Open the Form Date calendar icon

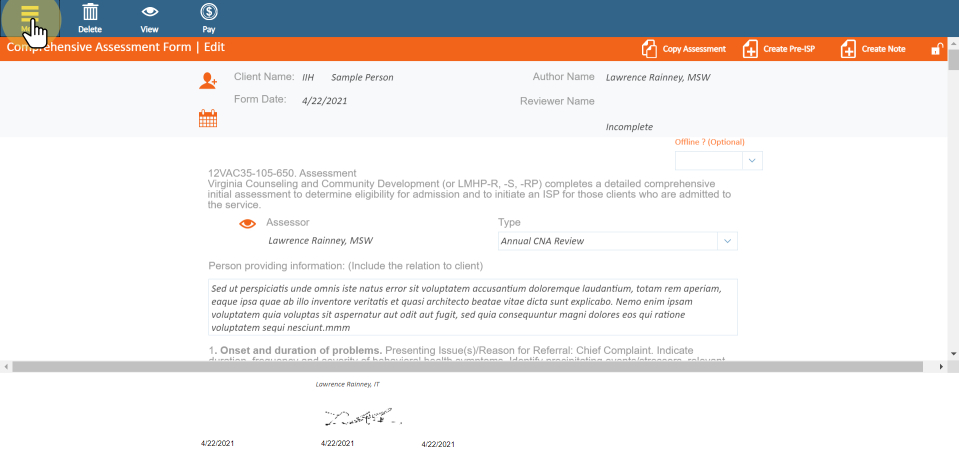click(x=208, y=119)
